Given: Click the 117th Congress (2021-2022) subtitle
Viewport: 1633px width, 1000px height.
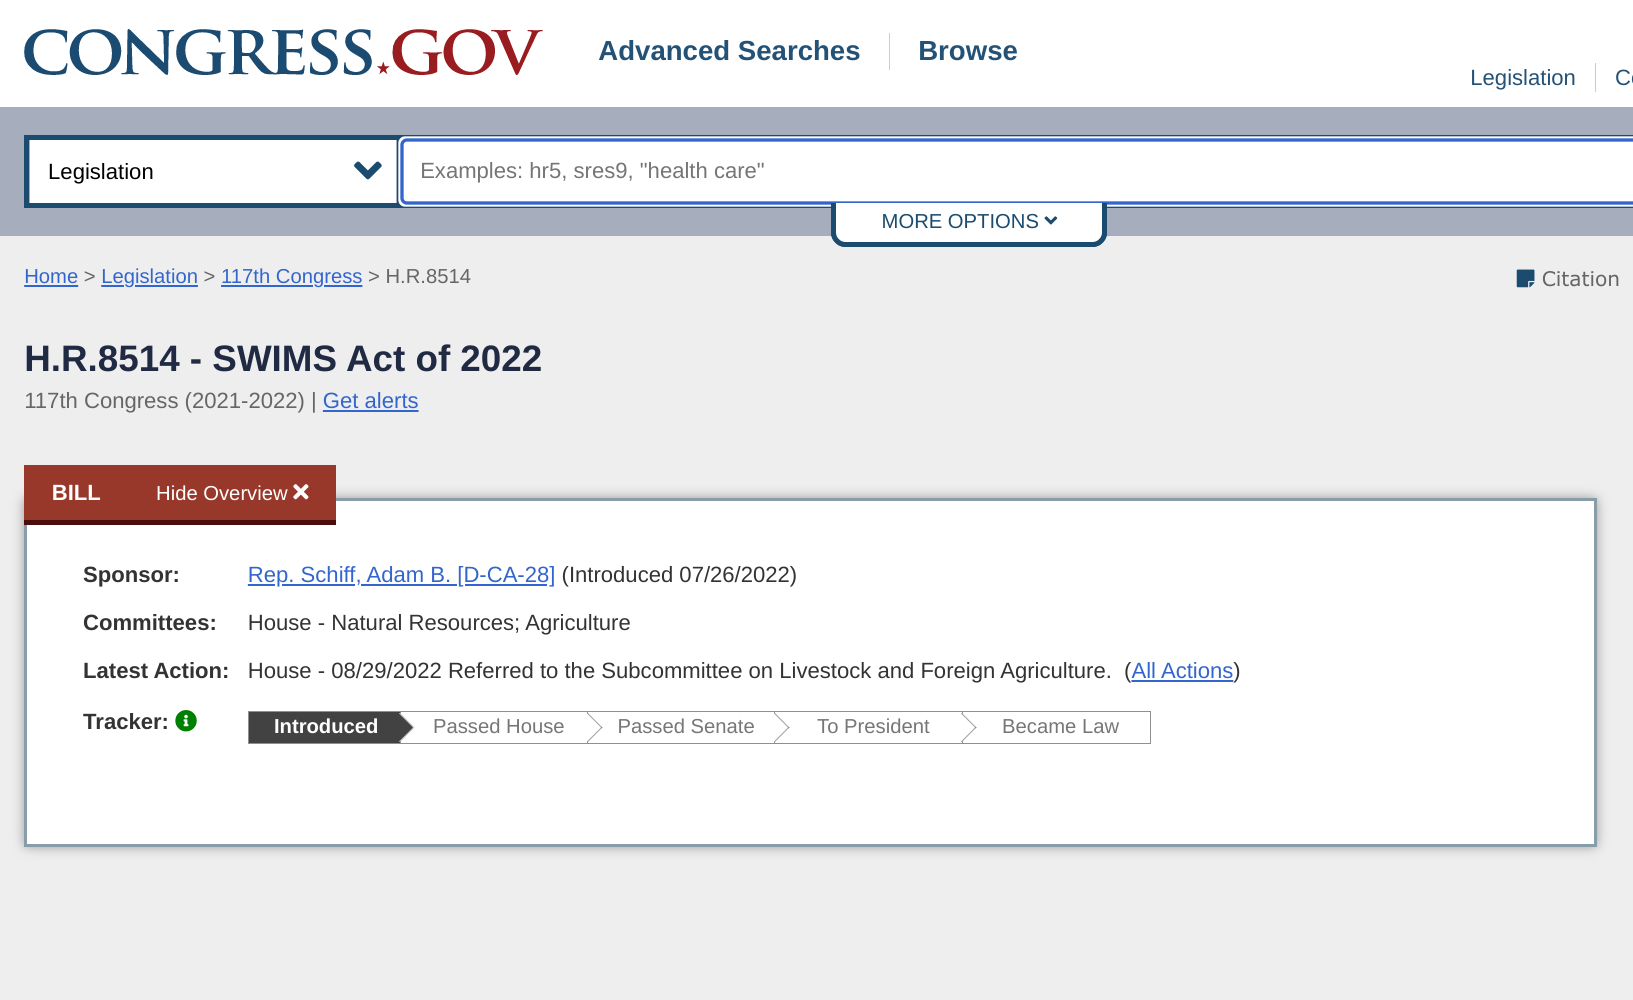Looking at the screenshot, I should (164, 401).
